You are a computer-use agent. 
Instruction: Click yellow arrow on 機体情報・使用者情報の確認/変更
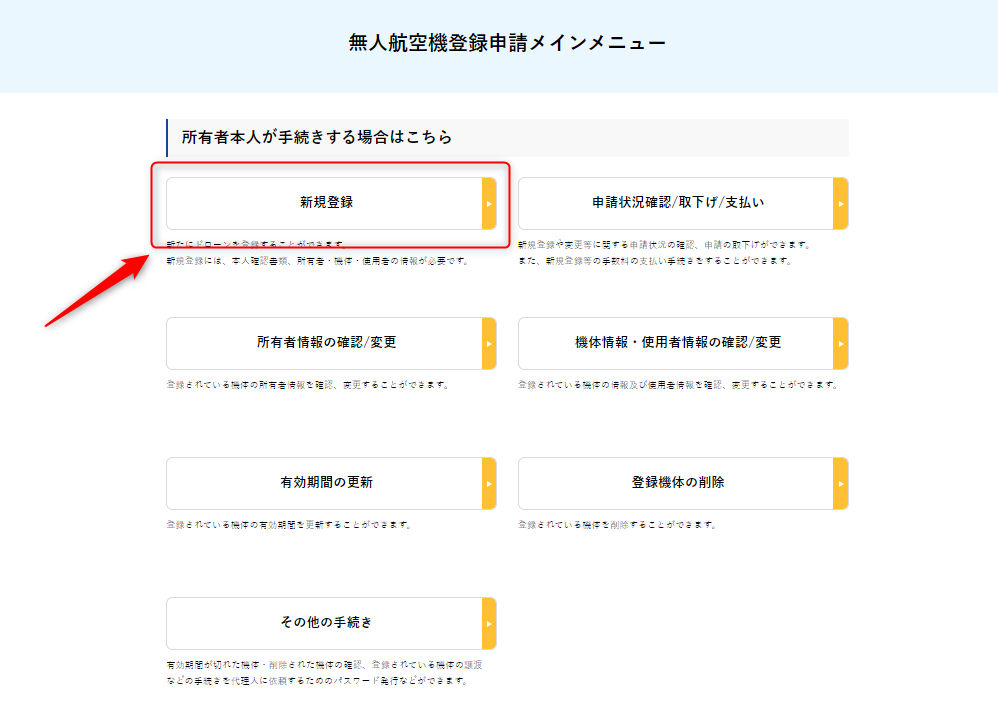[840, 344]
